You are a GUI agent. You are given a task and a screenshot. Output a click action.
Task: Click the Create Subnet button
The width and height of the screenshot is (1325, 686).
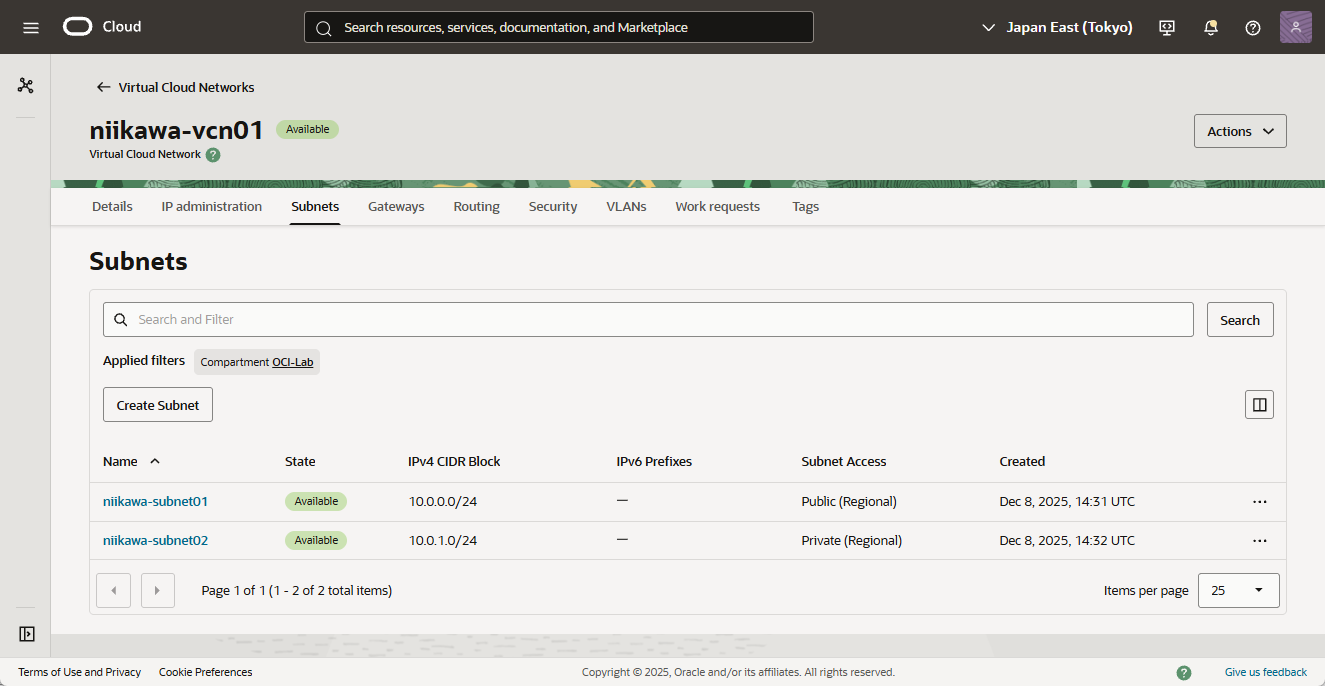tap(158, 405)
